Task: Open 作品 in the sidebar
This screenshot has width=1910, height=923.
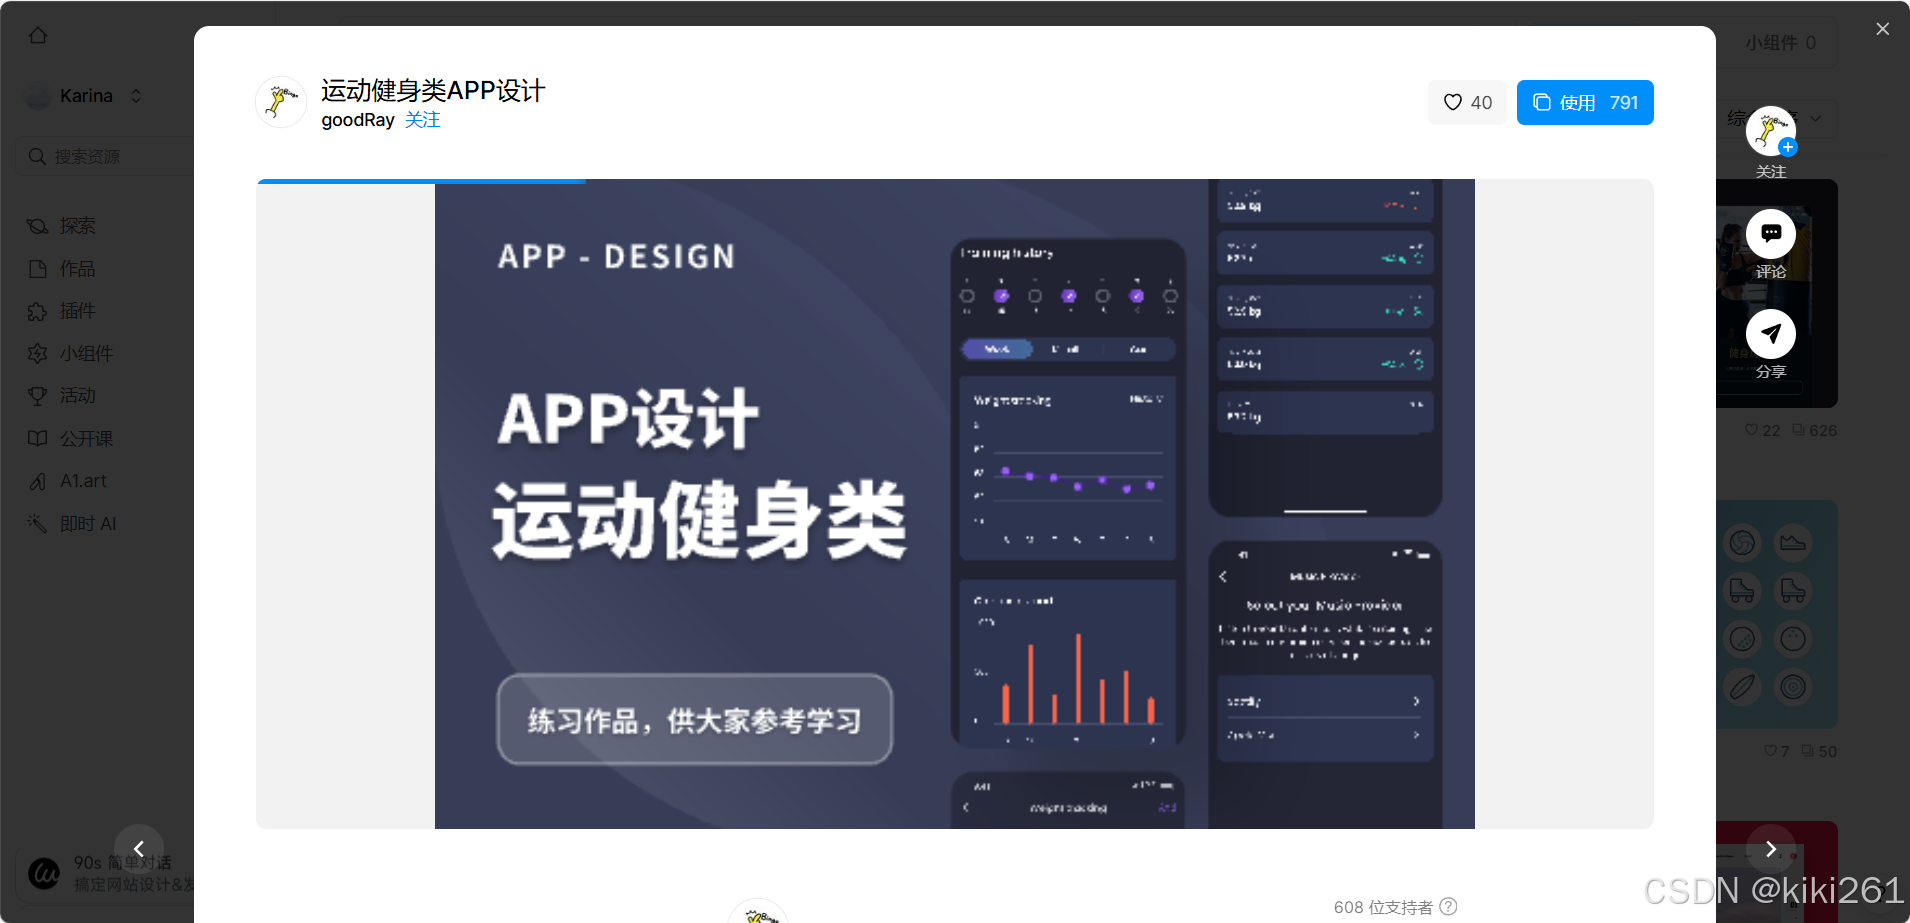Action: (77, 269)
